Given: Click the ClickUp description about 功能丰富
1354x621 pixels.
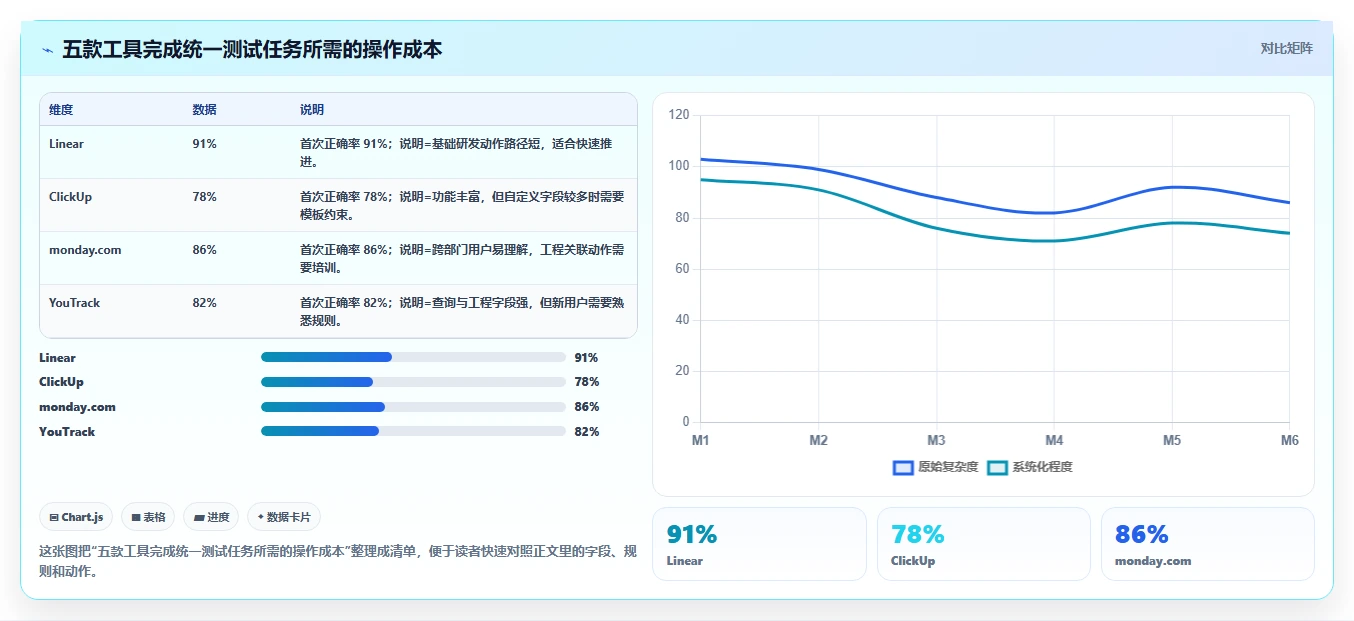Looking at the screenshot, I should tap(462, 206).
